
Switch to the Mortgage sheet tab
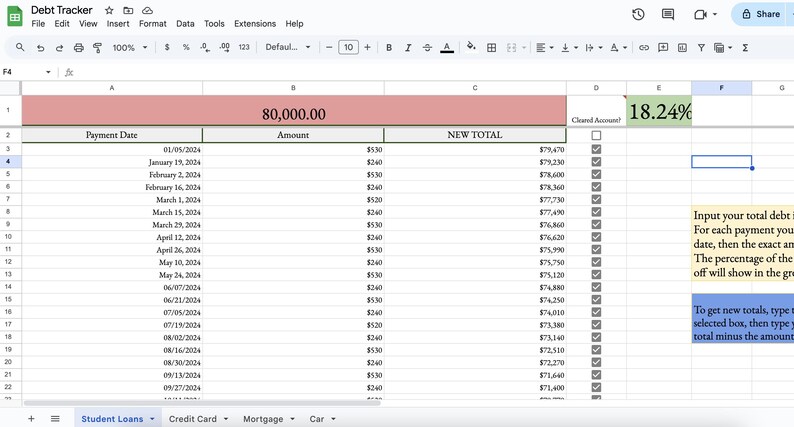click(x=263, y=419)
